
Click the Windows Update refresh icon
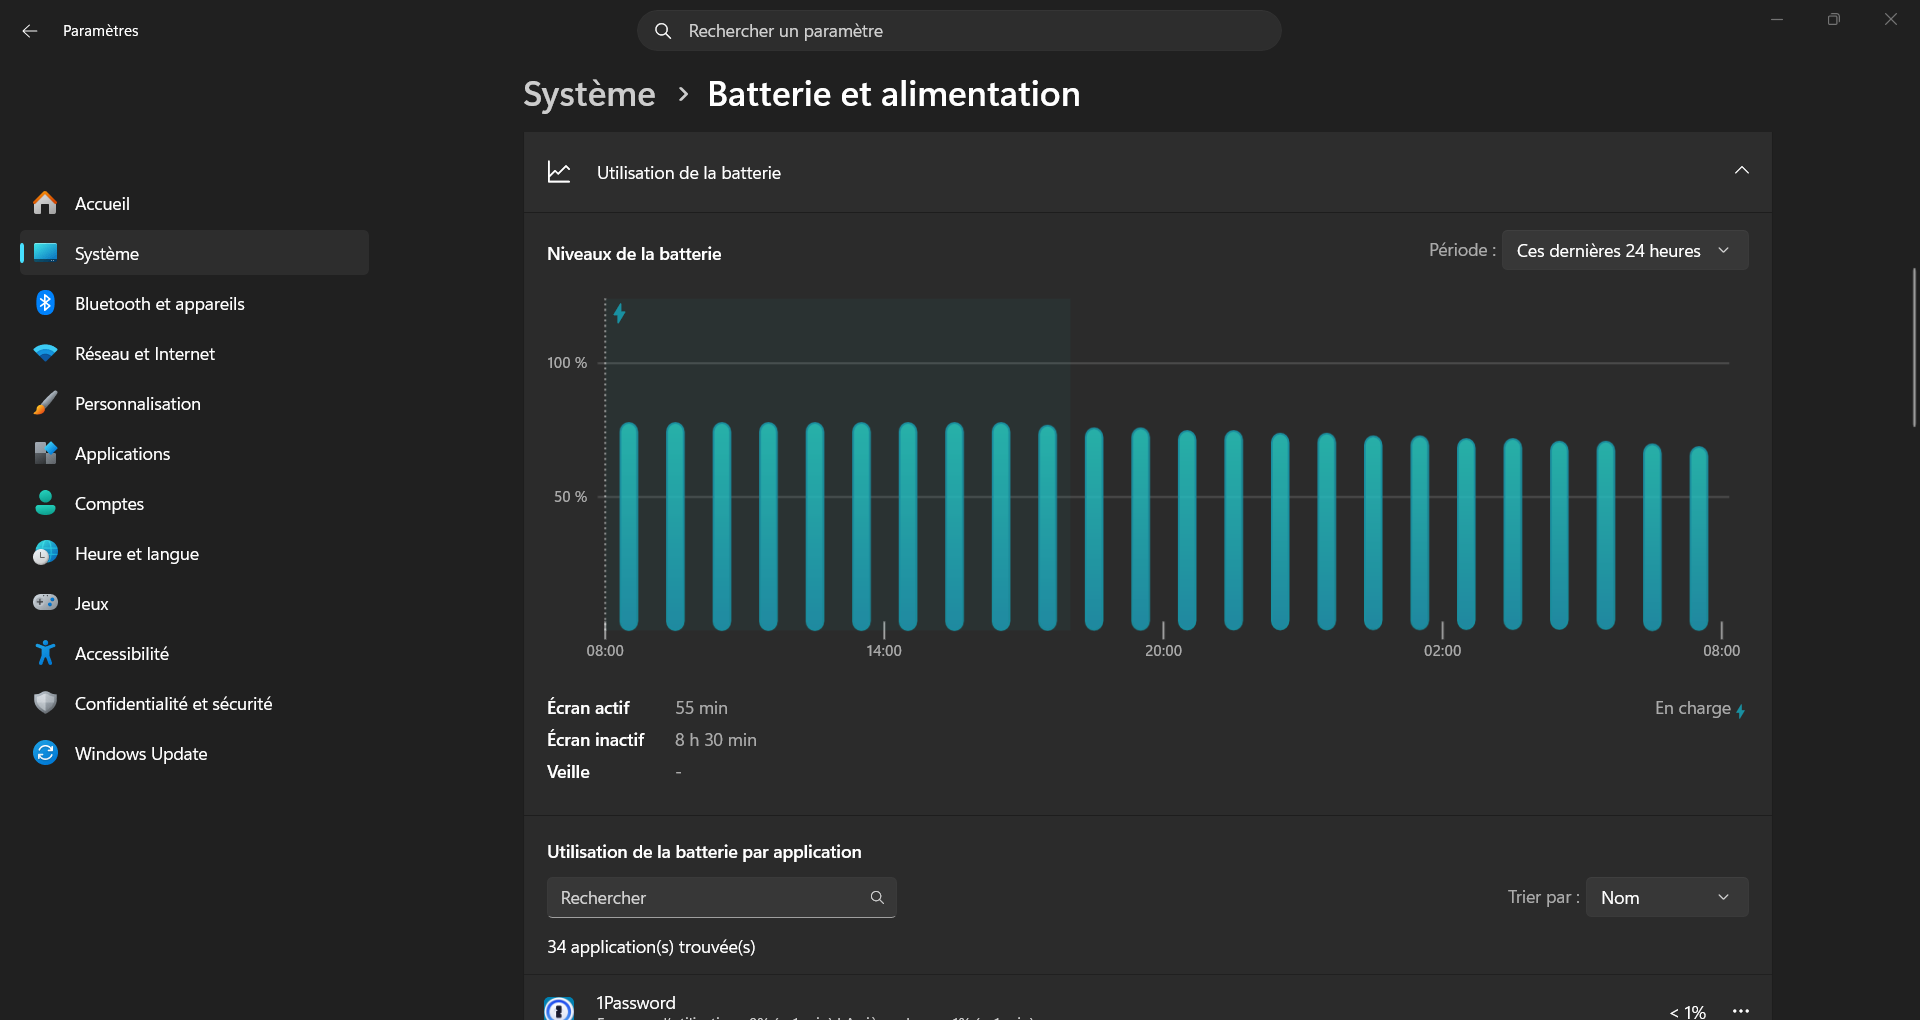45,753
